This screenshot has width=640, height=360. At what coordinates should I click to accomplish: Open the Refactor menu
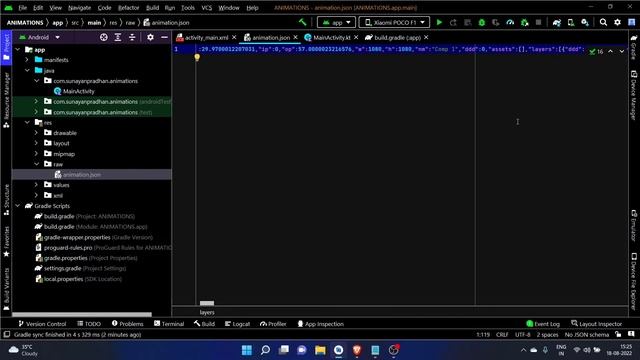pos(128,8)
